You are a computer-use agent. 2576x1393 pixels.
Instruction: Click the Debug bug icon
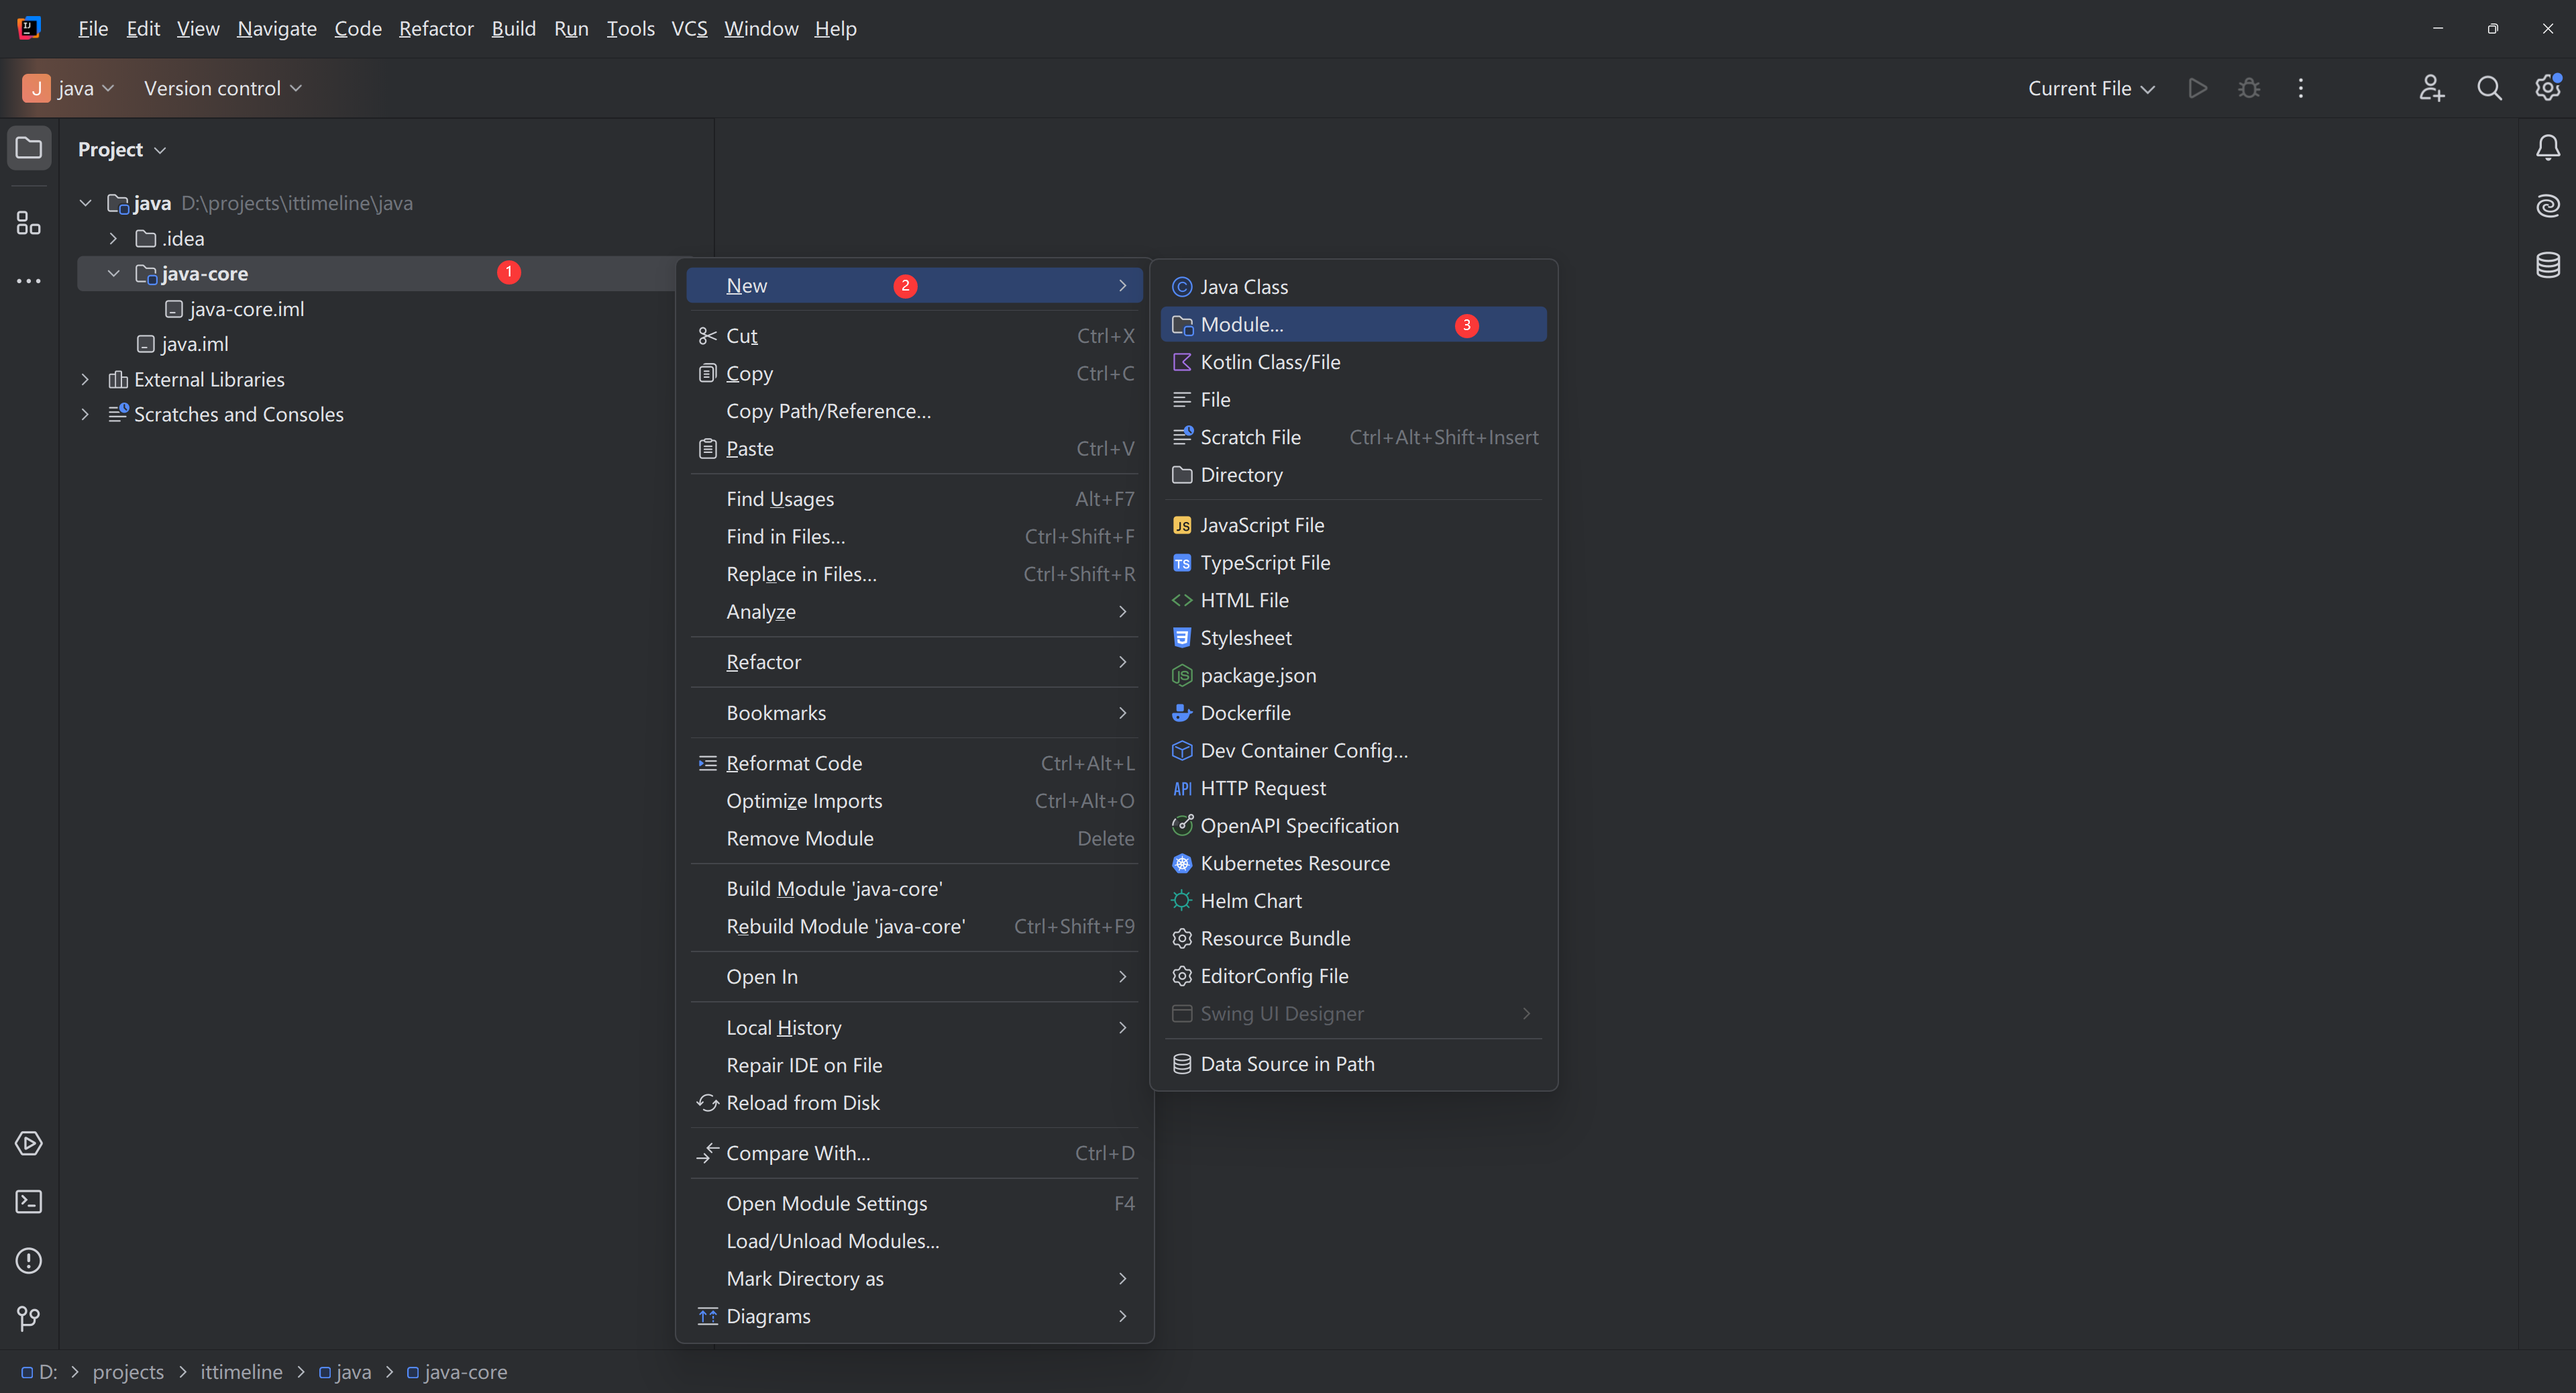coord(2249,88)
